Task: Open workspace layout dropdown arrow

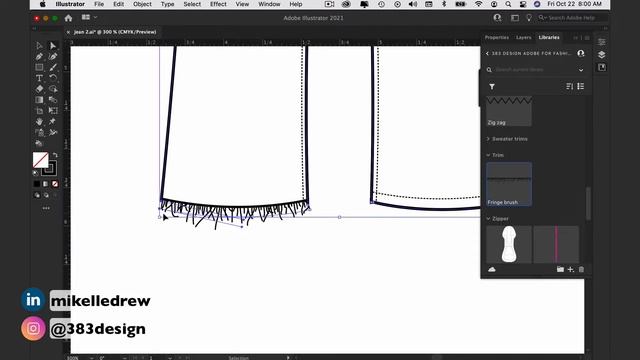Action: click(x=96, y=18)
